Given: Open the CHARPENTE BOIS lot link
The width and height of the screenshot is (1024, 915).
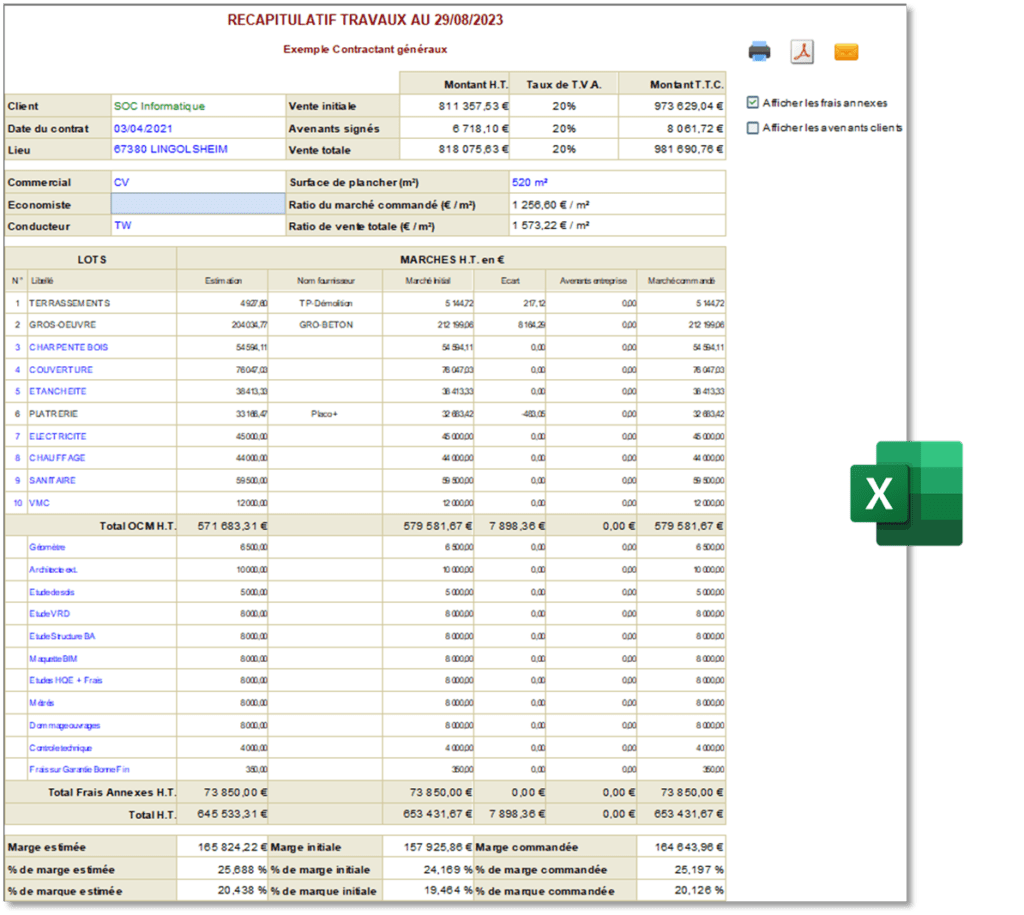Looking at the screenshot, I should [x=69, y=347].
